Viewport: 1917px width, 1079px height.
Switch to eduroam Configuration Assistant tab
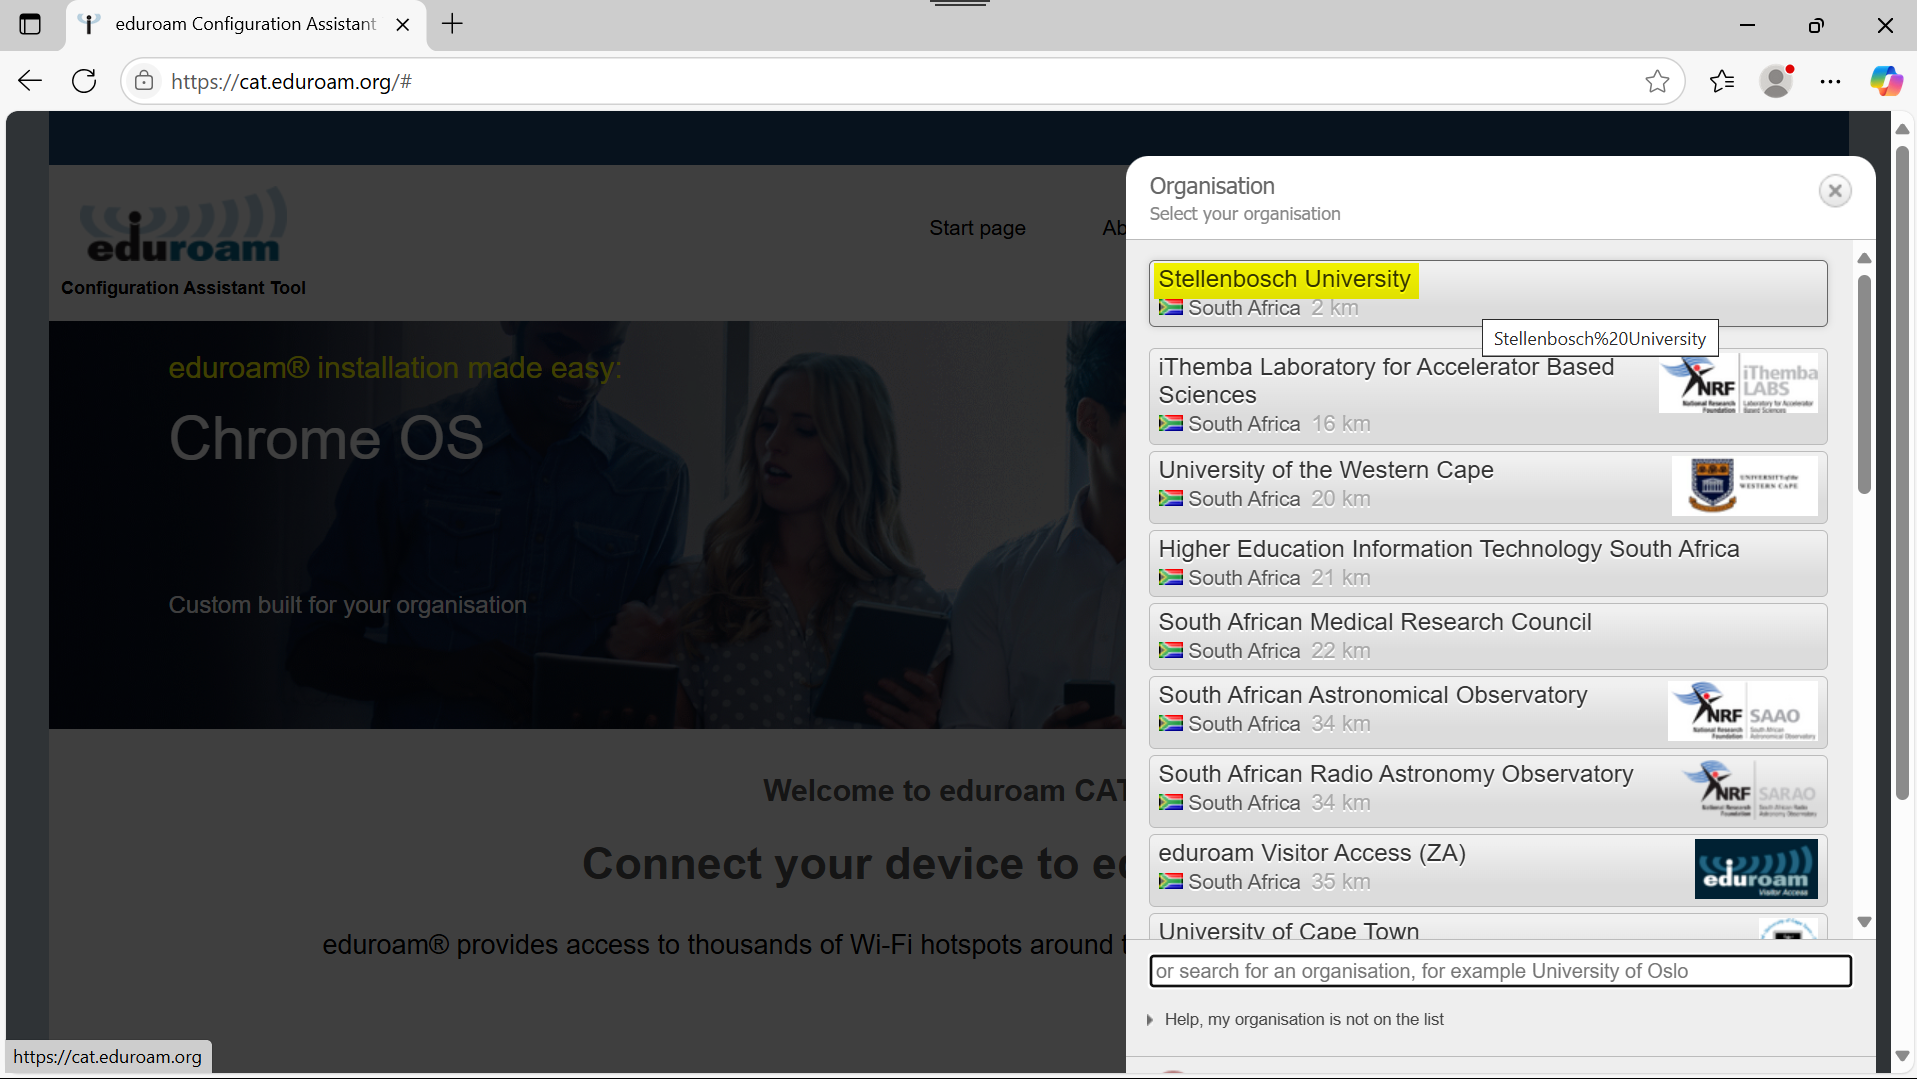[245, 24]
